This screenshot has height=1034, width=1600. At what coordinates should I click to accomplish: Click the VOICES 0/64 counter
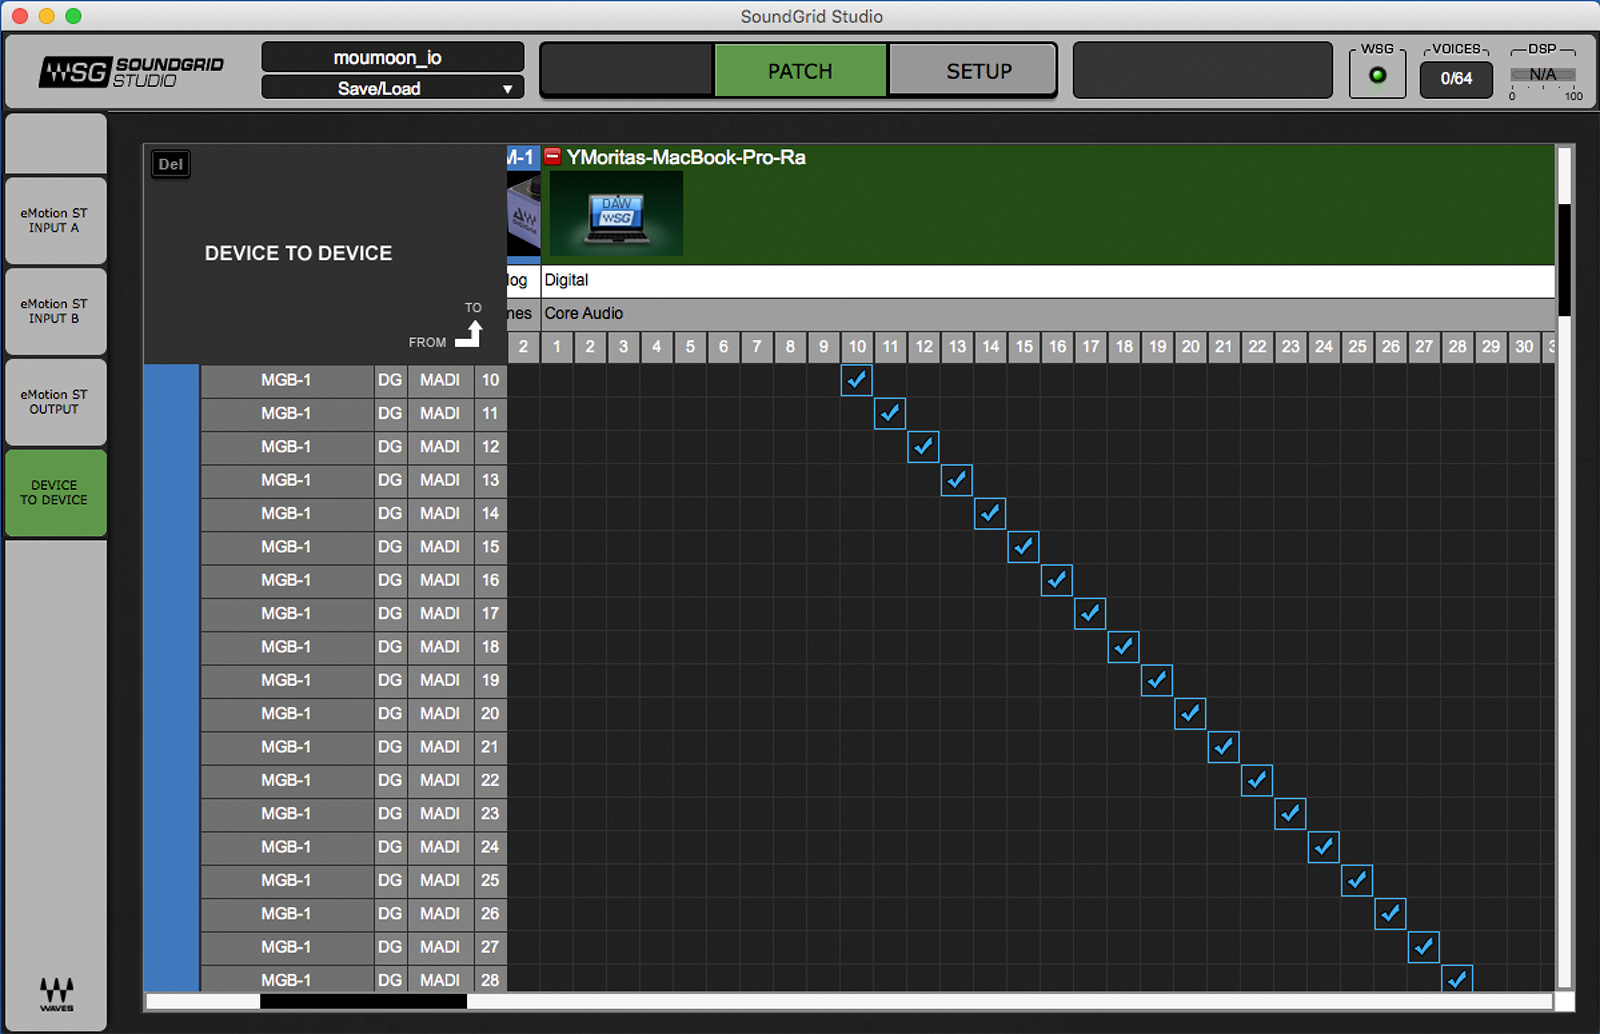click(1456, 78)
